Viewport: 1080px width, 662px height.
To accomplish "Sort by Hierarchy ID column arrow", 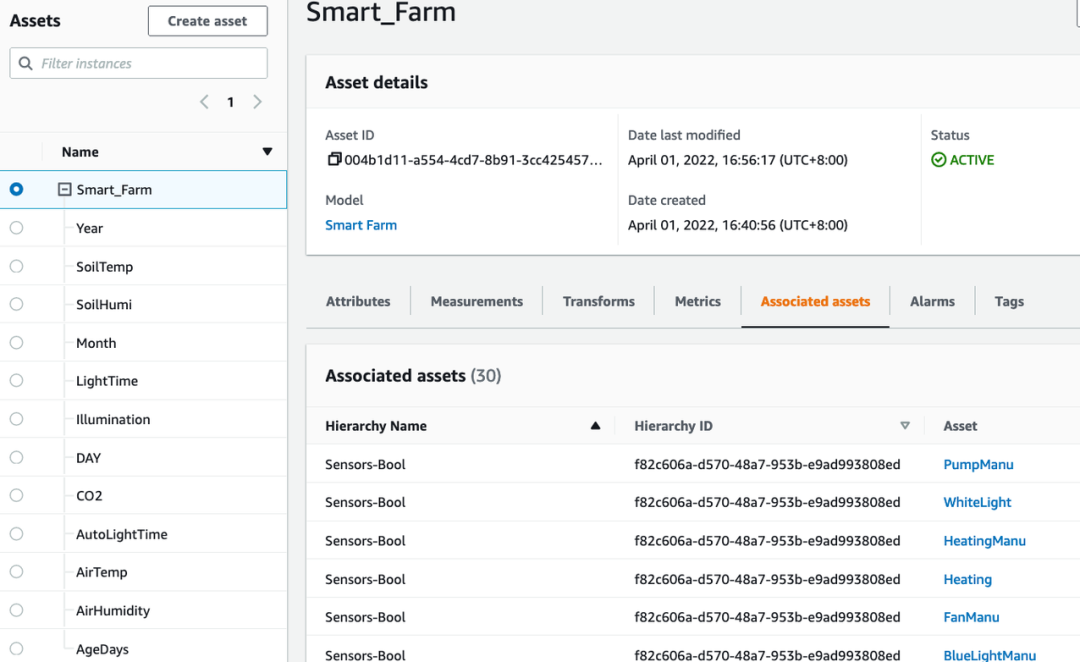I will (x=905, y=426).
